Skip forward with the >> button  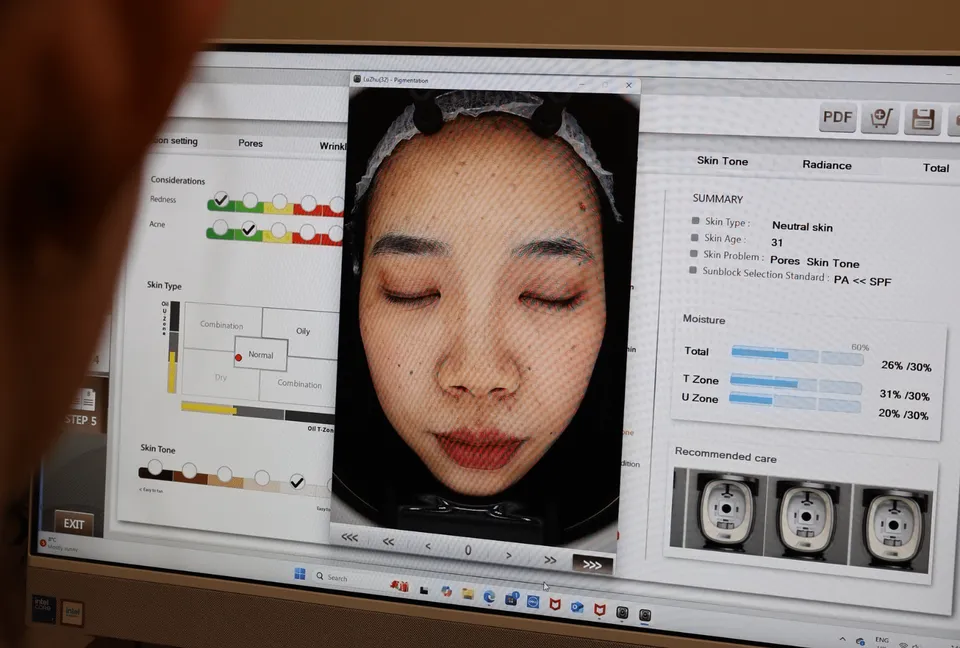(550, 560)
